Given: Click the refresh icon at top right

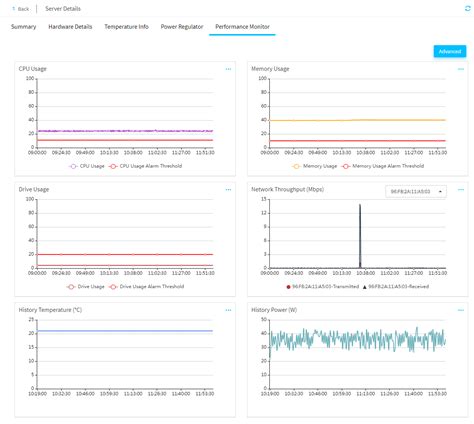Looking at the screenshot, I should coord(468,9).
